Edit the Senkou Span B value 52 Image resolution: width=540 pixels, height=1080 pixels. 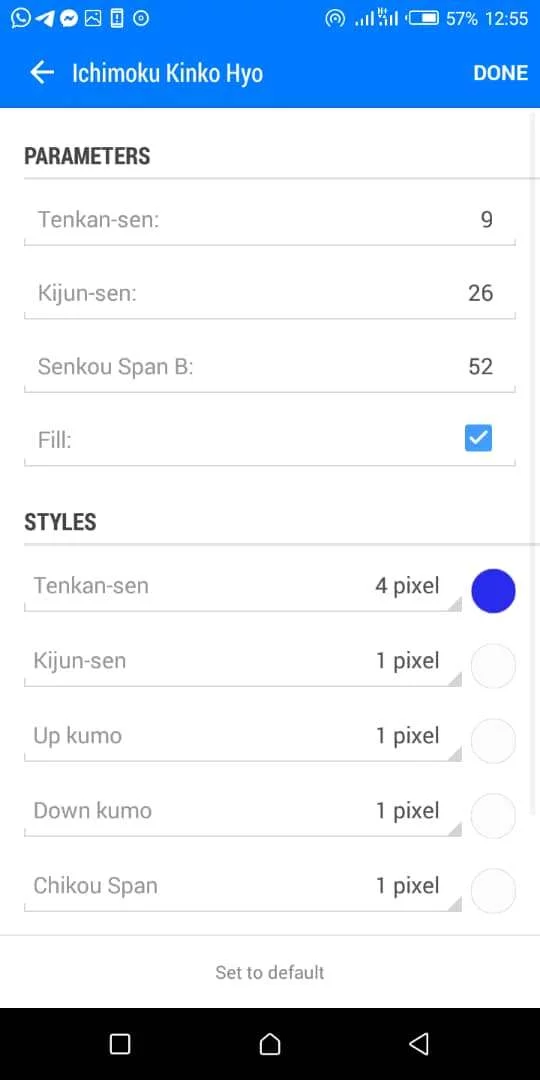tap(270, 367)
